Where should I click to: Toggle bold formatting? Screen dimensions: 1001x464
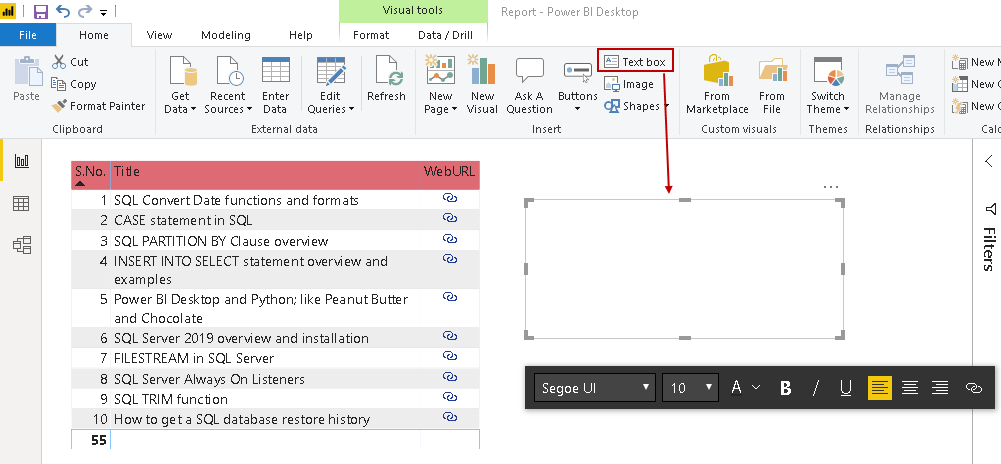(786, 387)
